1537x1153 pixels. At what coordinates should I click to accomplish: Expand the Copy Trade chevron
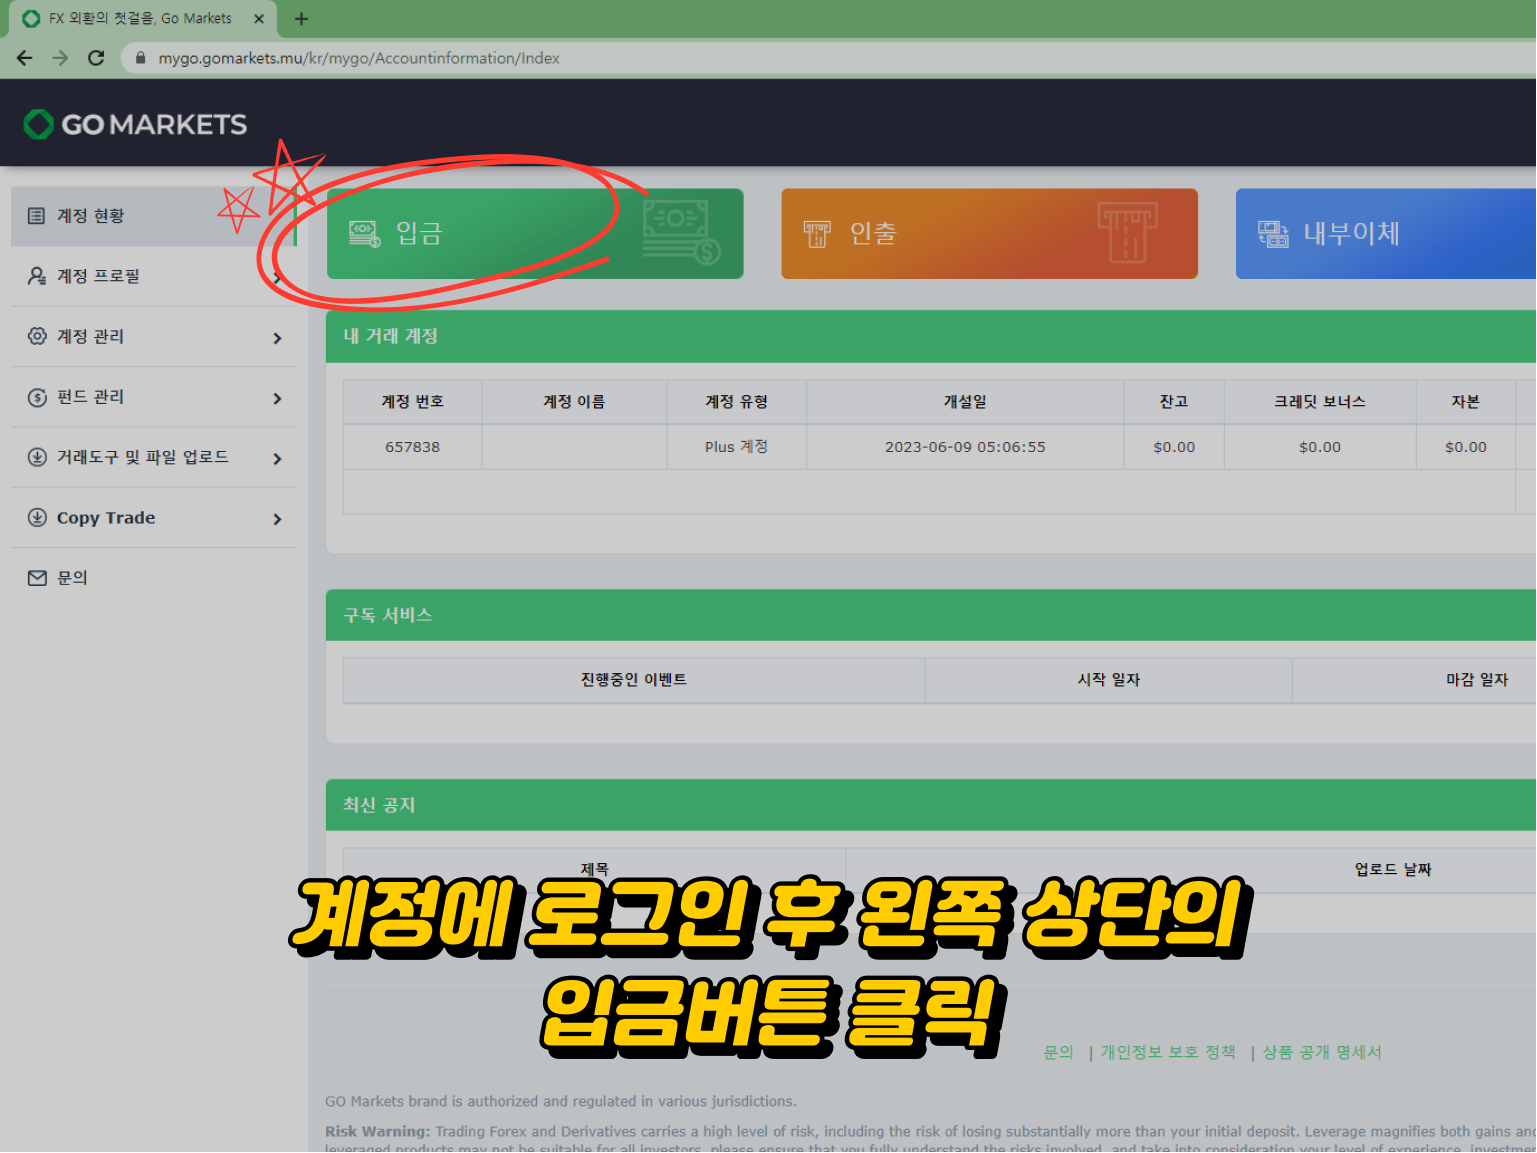277,519
